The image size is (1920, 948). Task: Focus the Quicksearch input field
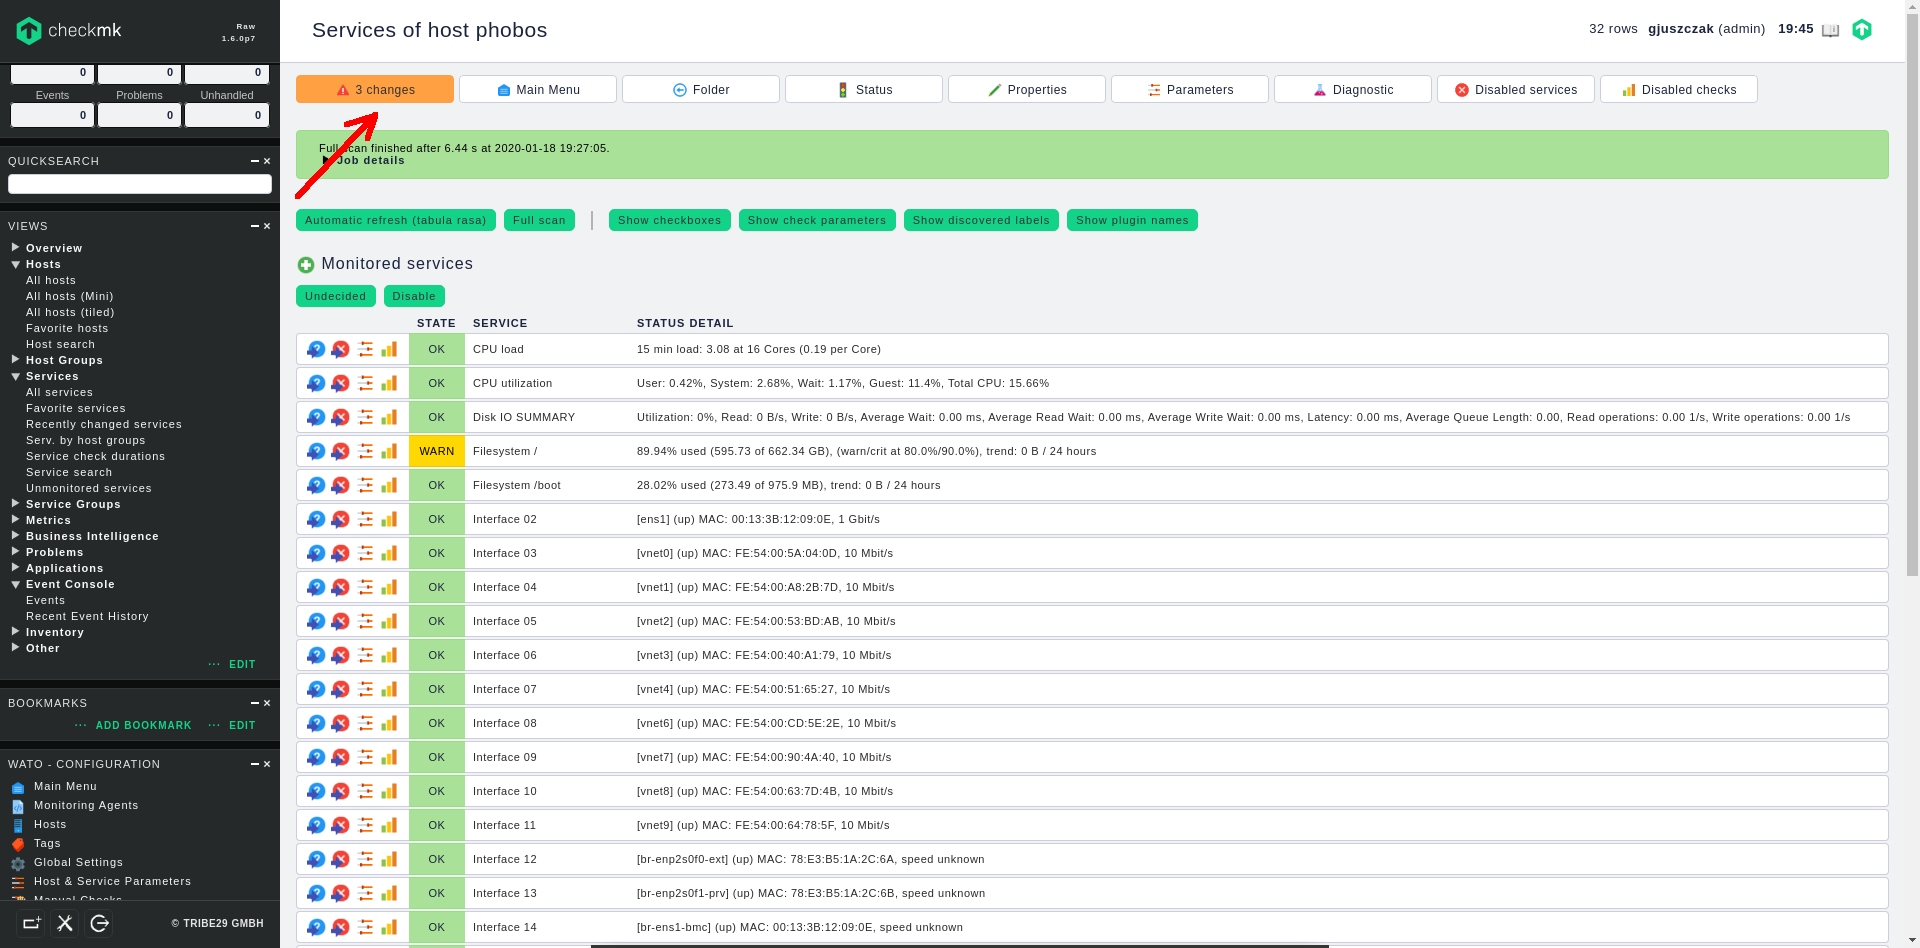click(x=140, y=184)
